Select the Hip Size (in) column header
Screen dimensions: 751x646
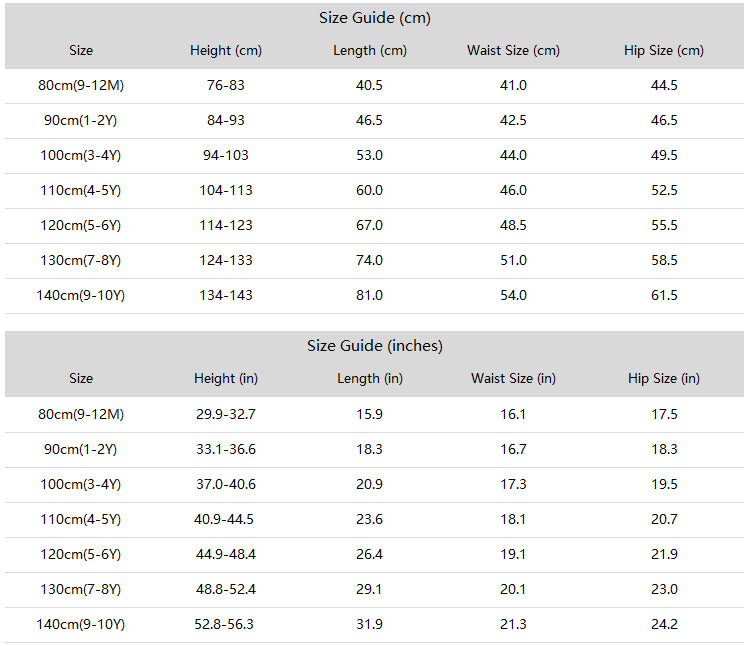click(x=664, y=378)
